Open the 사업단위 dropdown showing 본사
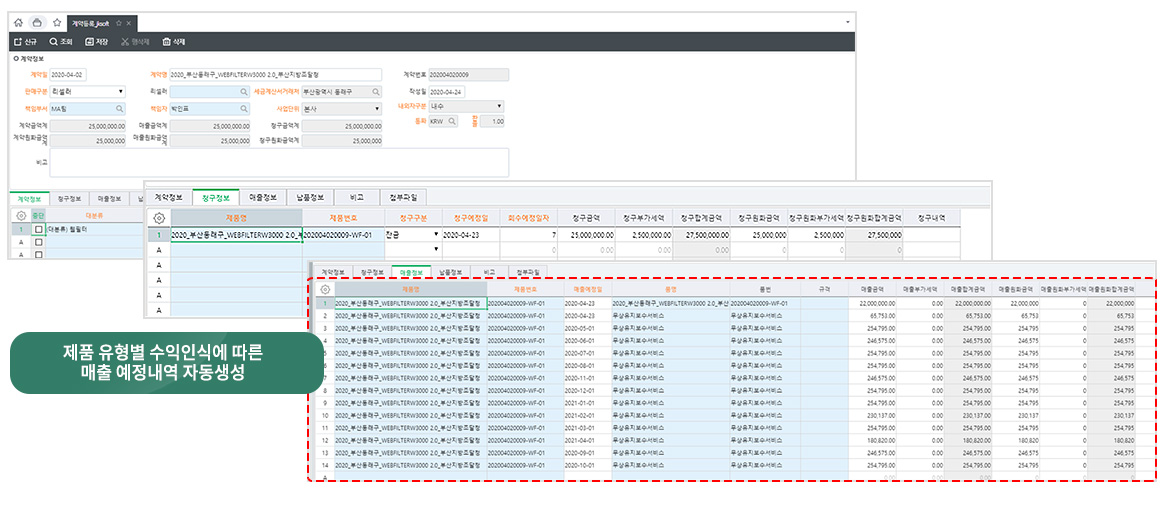Image resolution: width=1167 pixels, height=507 pixels. (x=342, y=109)
